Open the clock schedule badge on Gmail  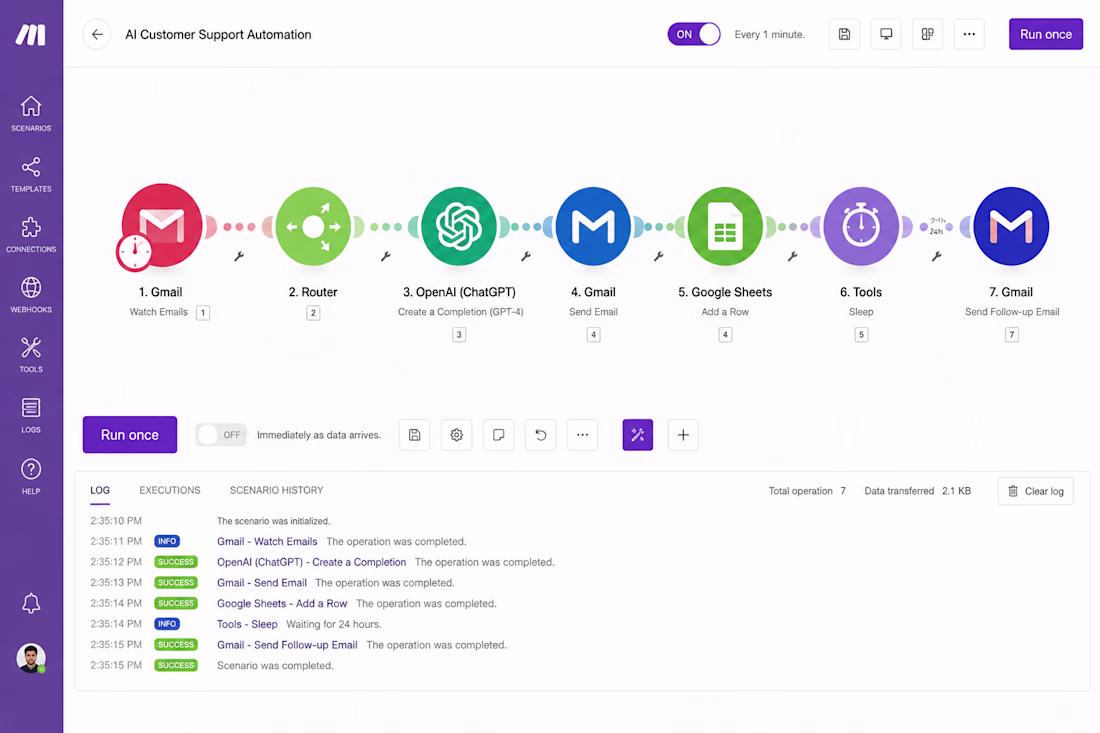(x=135, y=252)
